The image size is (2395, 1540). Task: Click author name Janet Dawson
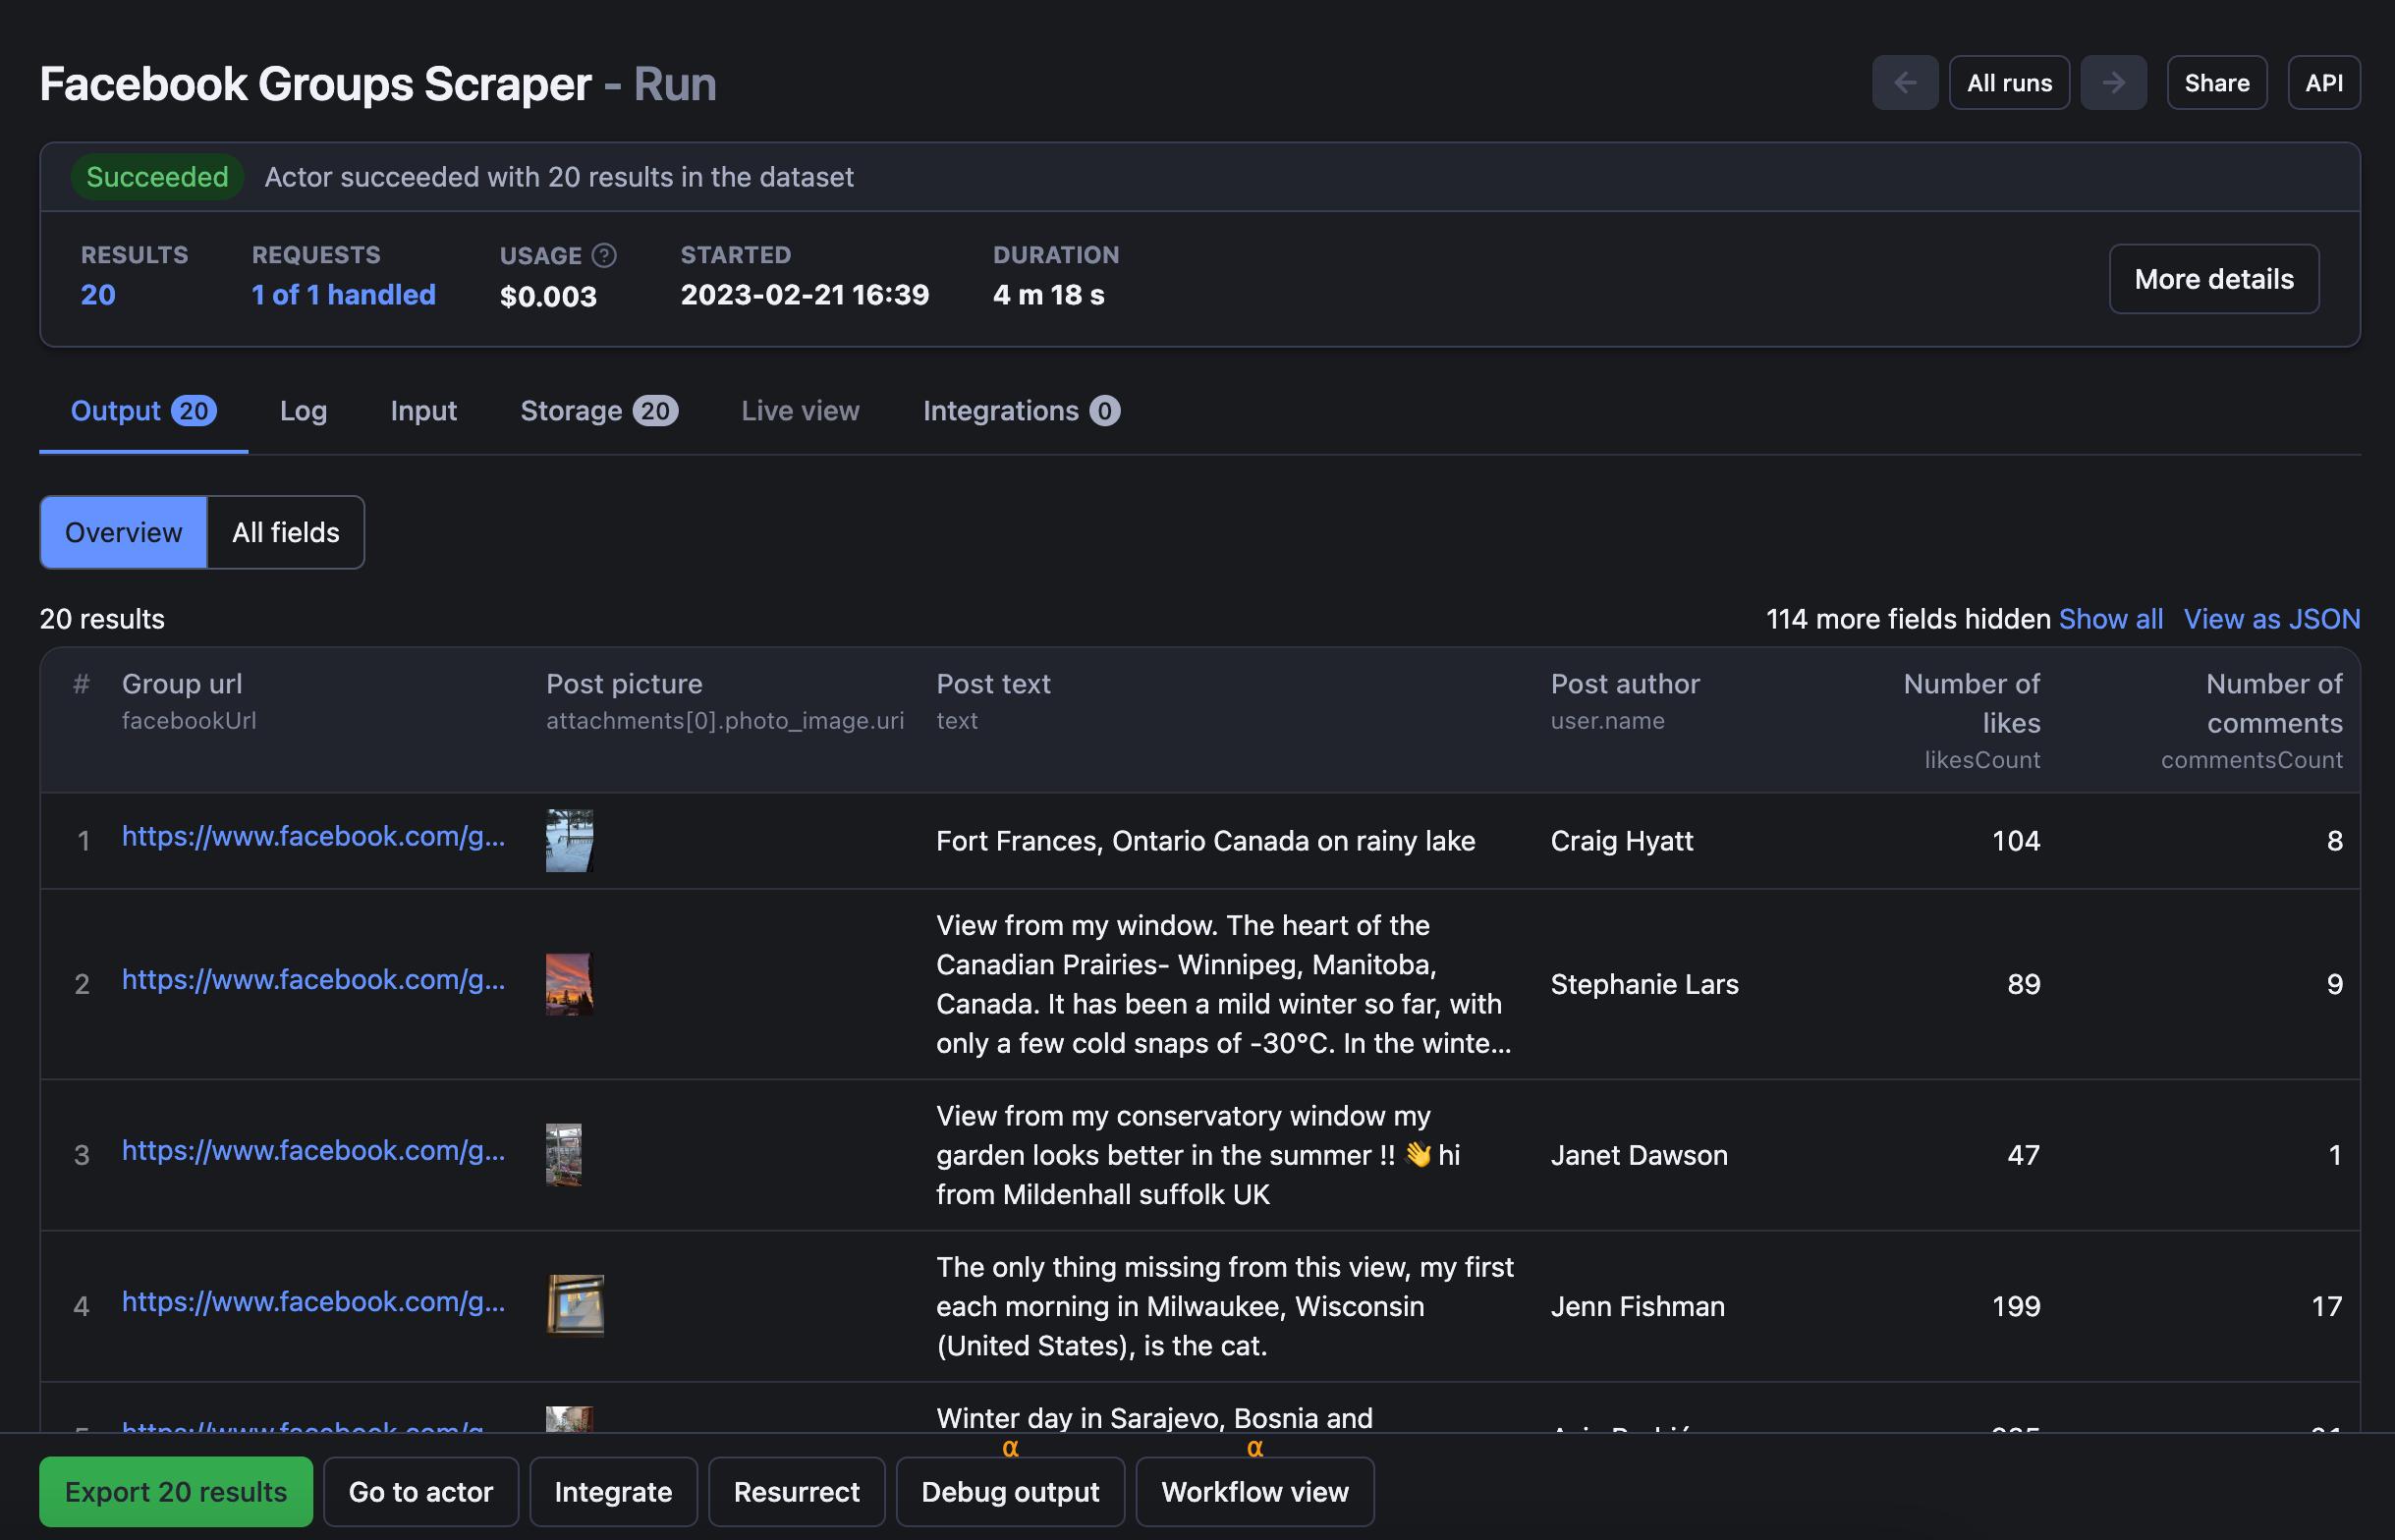tap(1639, 1155)
